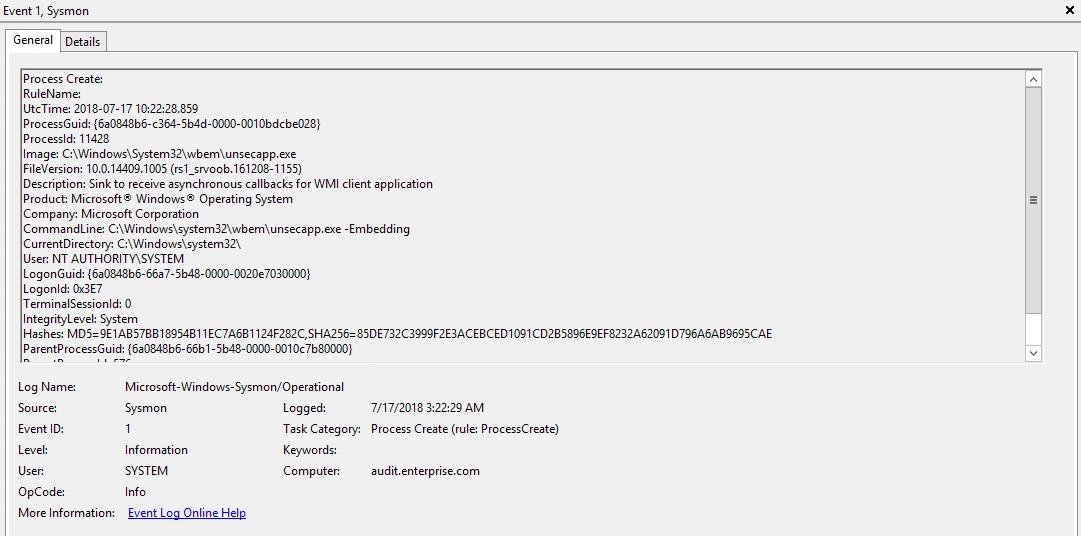Viewport: 1081px width, 536px height.
Task: Click the ProcessGuid line in event text
Action: pyautogui.click(x=172, y=124)
